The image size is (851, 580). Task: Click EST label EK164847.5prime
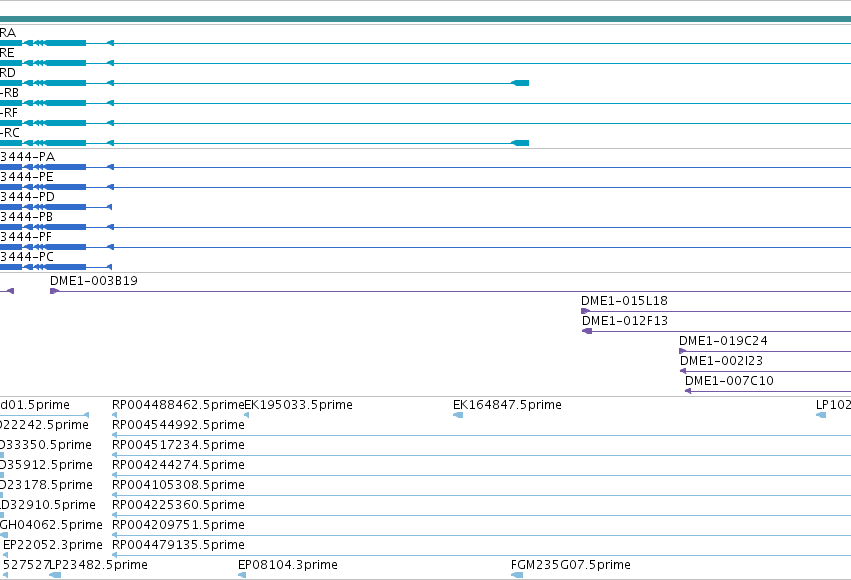(x=507, y=405)
